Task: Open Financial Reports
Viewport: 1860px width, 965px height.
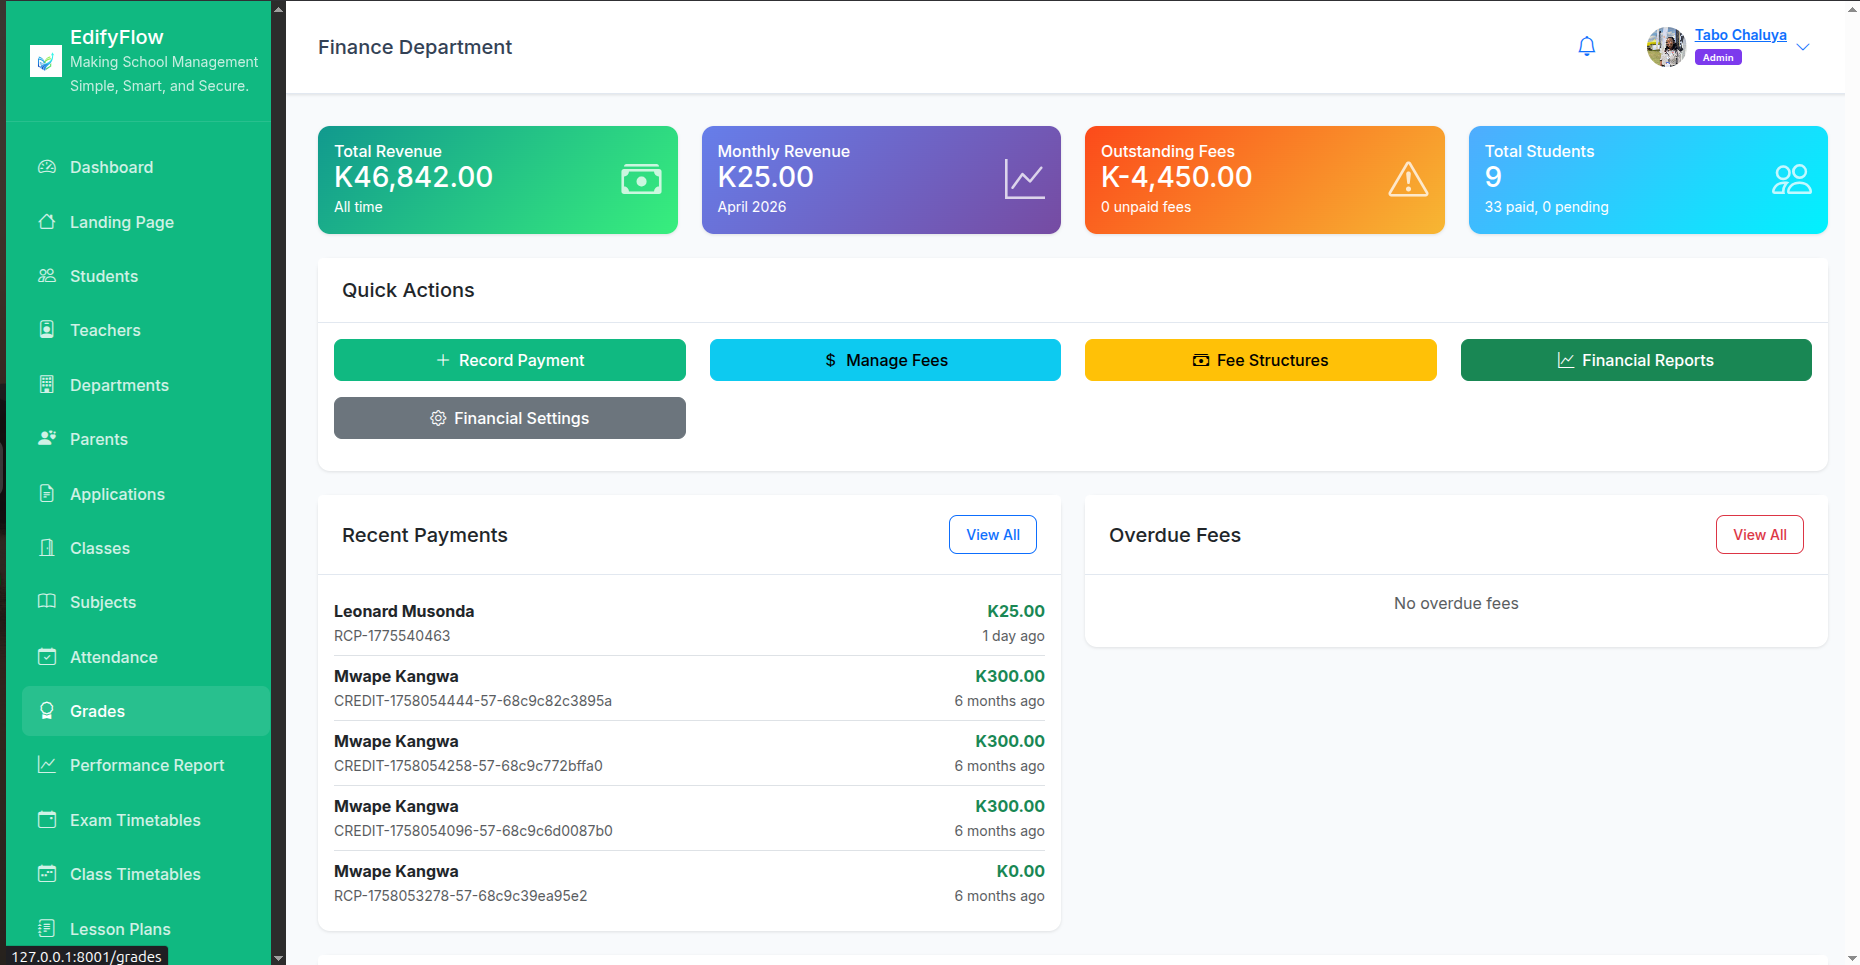Action: tap(1636, 360)
